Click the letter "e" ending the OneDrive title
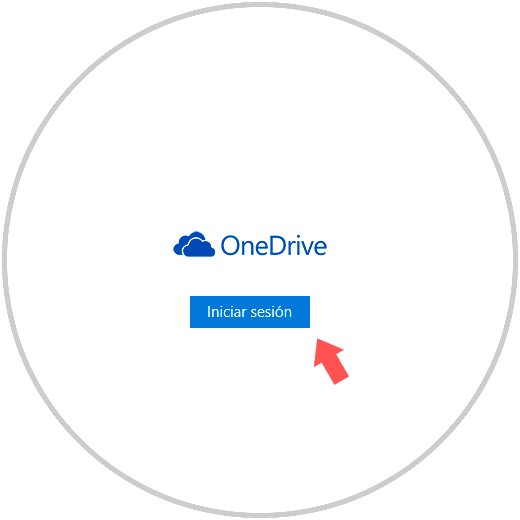This screenshot has height=520, width=520. click(320, 248)
